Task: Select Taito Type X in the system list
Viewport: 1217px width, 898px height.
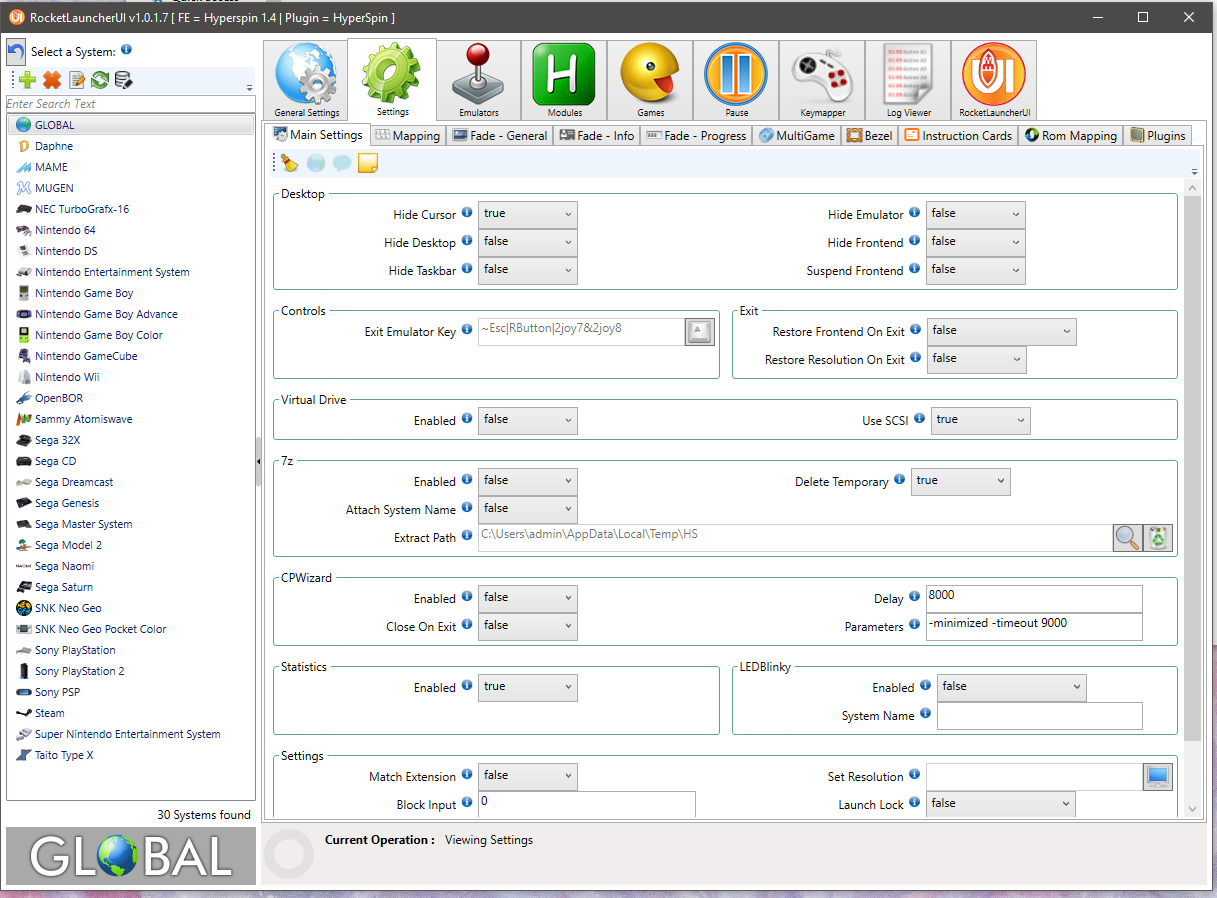Action: pos(130,755)
